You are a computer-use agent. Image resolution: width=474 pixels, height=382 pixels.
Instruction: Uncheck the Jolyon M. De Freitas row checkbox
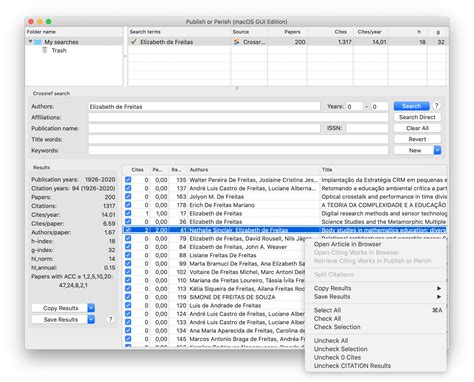[x=128, y=196]
